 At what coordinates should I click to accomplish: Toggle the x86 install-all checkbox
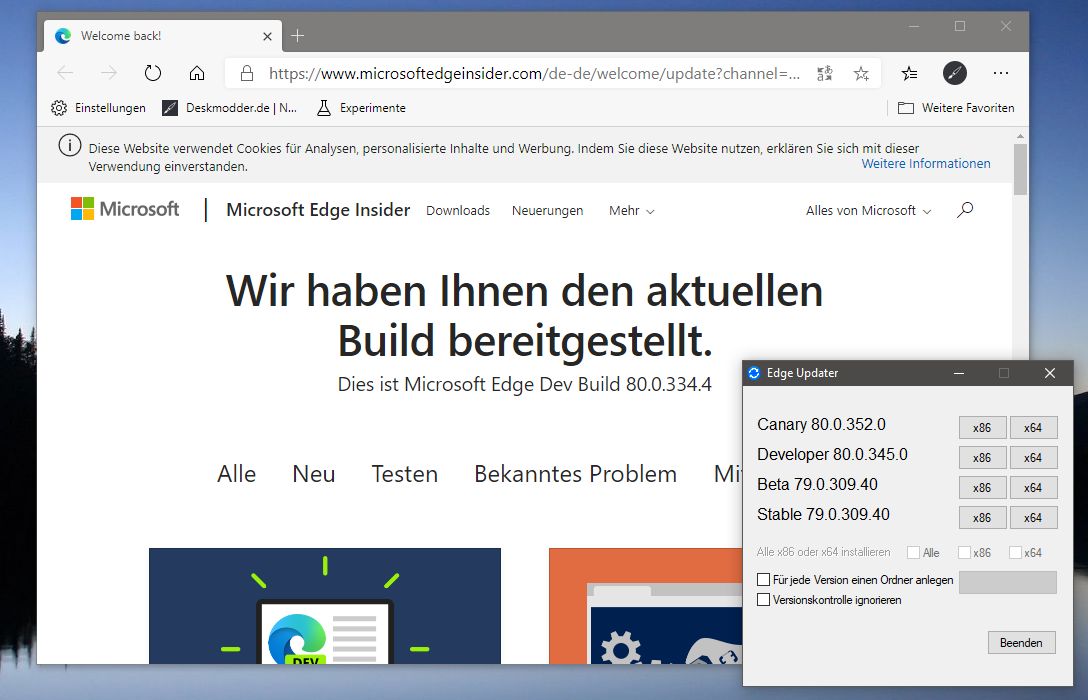964,552
